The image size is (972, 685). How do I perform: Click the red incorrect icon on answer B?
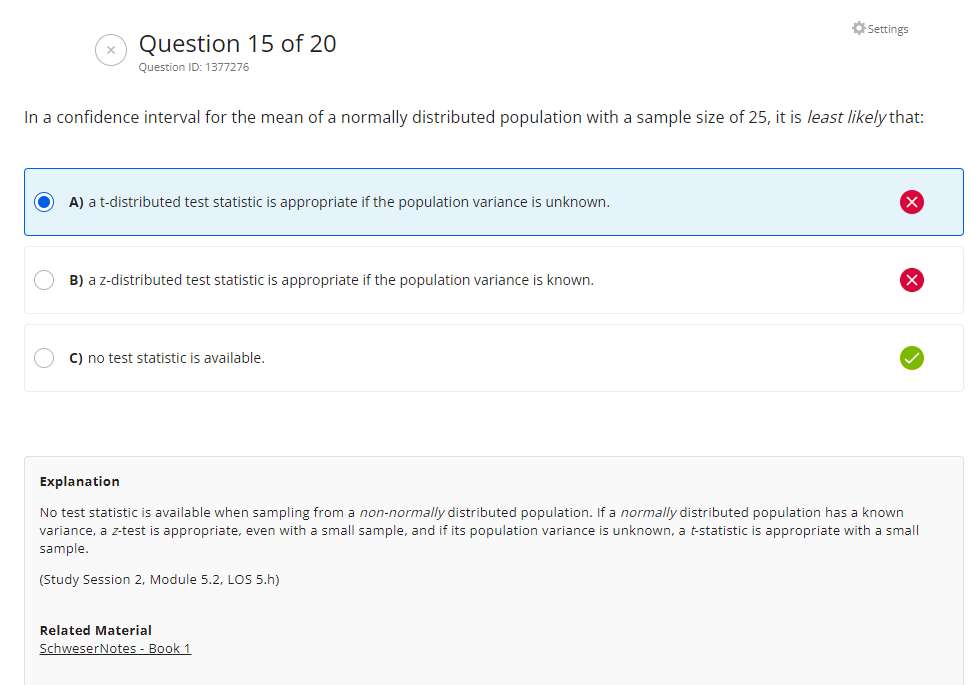tap(911, 280)
